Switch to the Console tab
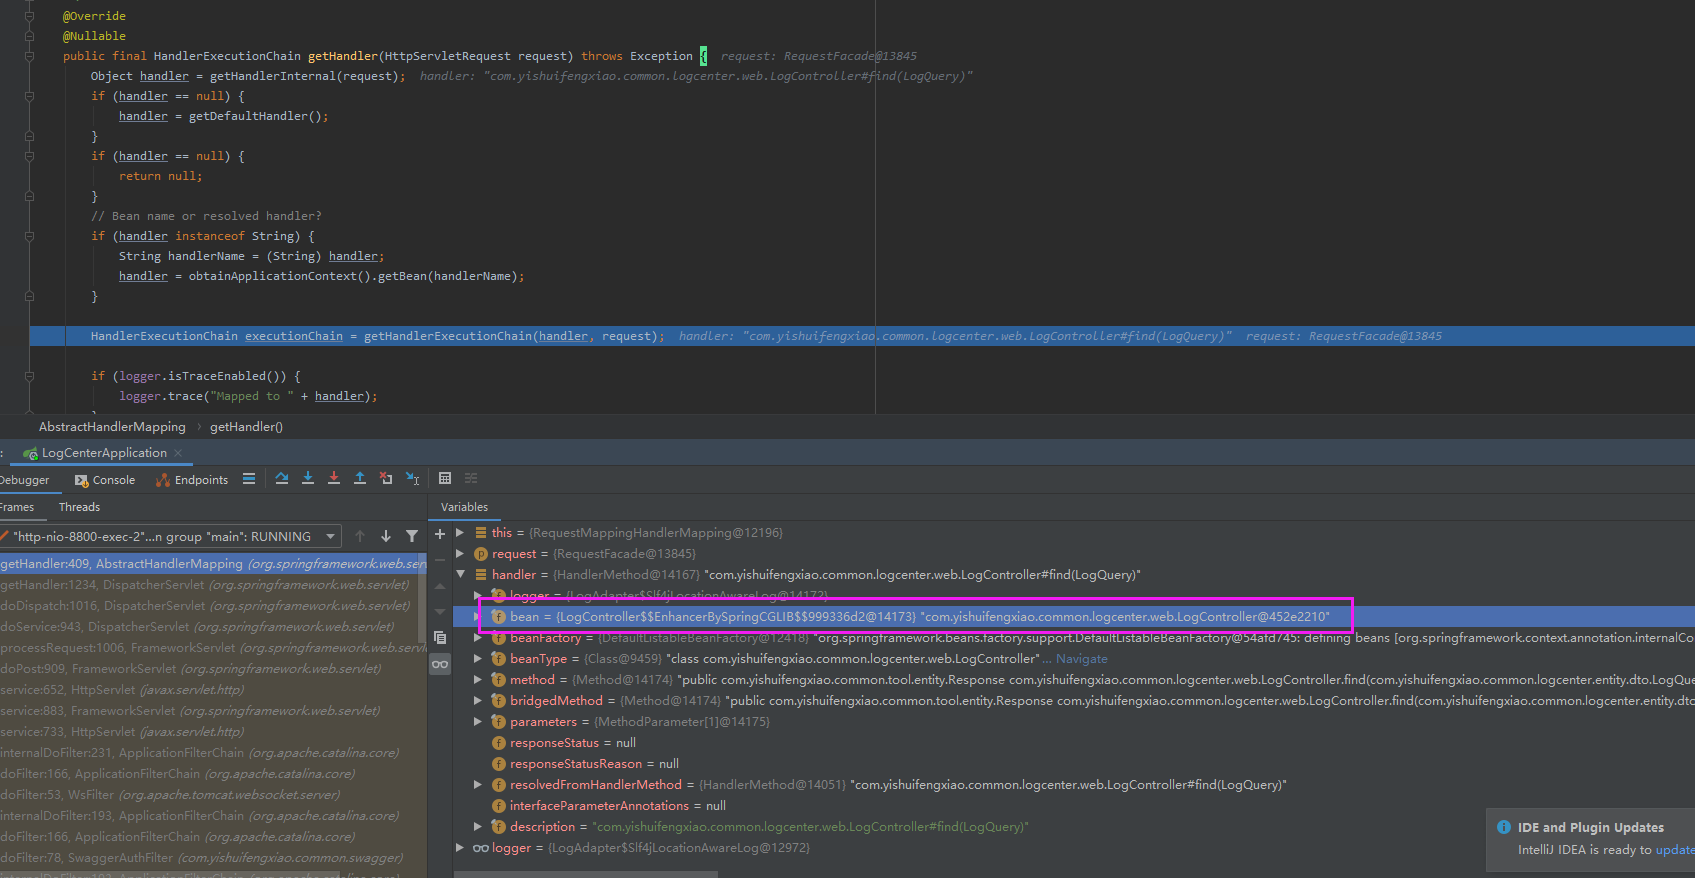This screenshot has height=878, width=1695. (x=105, y=480)
